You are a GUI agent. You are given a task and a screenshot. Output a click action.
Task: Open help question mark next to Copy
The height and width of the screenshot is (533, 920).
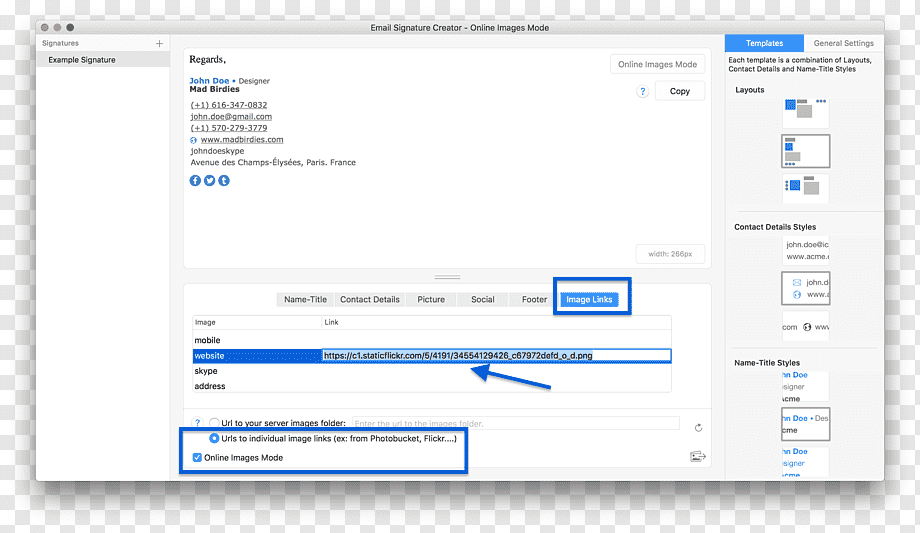point(642,91)
